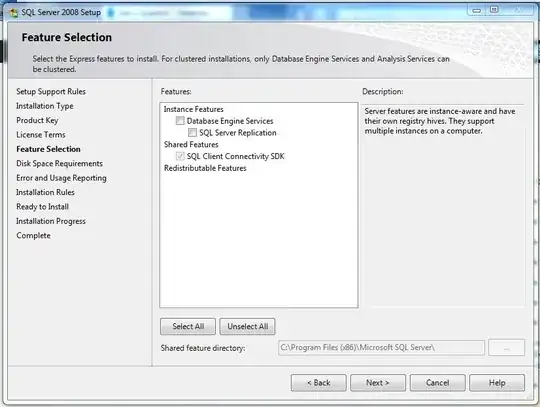Viewport: 540px width, 407px height.
Task: Open the Installation Progress step
Action: (51, 221)
